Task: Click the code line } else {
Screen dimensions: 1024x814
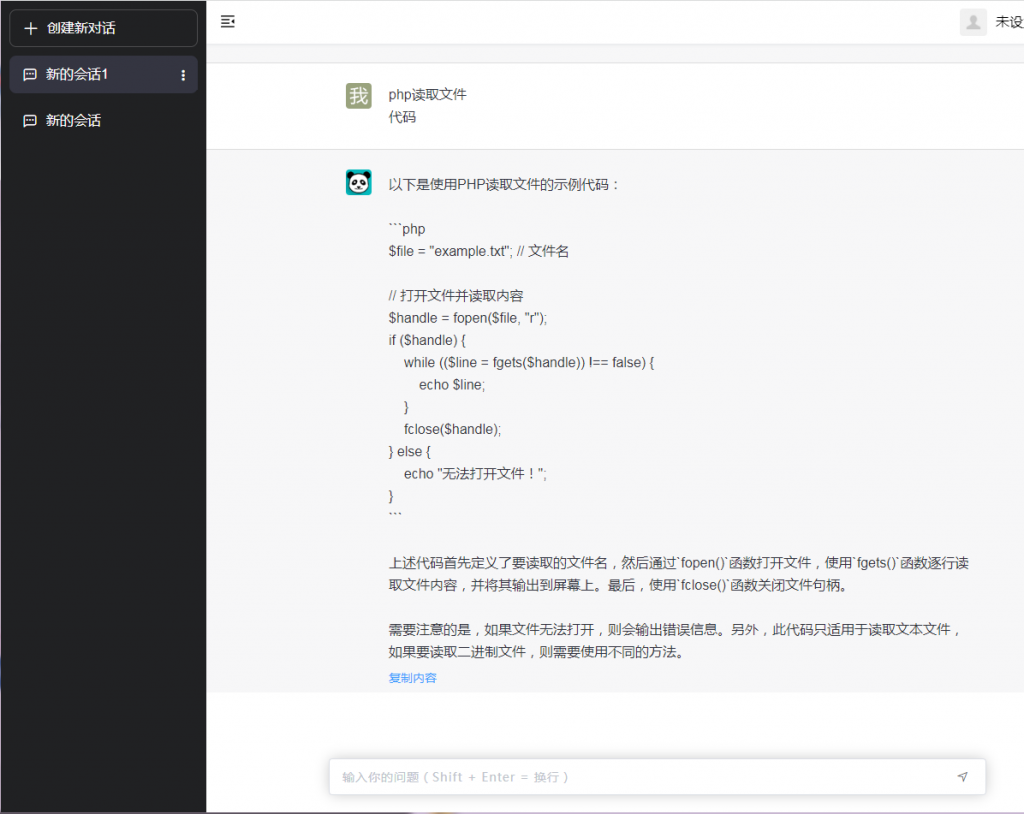Action: 409,451
